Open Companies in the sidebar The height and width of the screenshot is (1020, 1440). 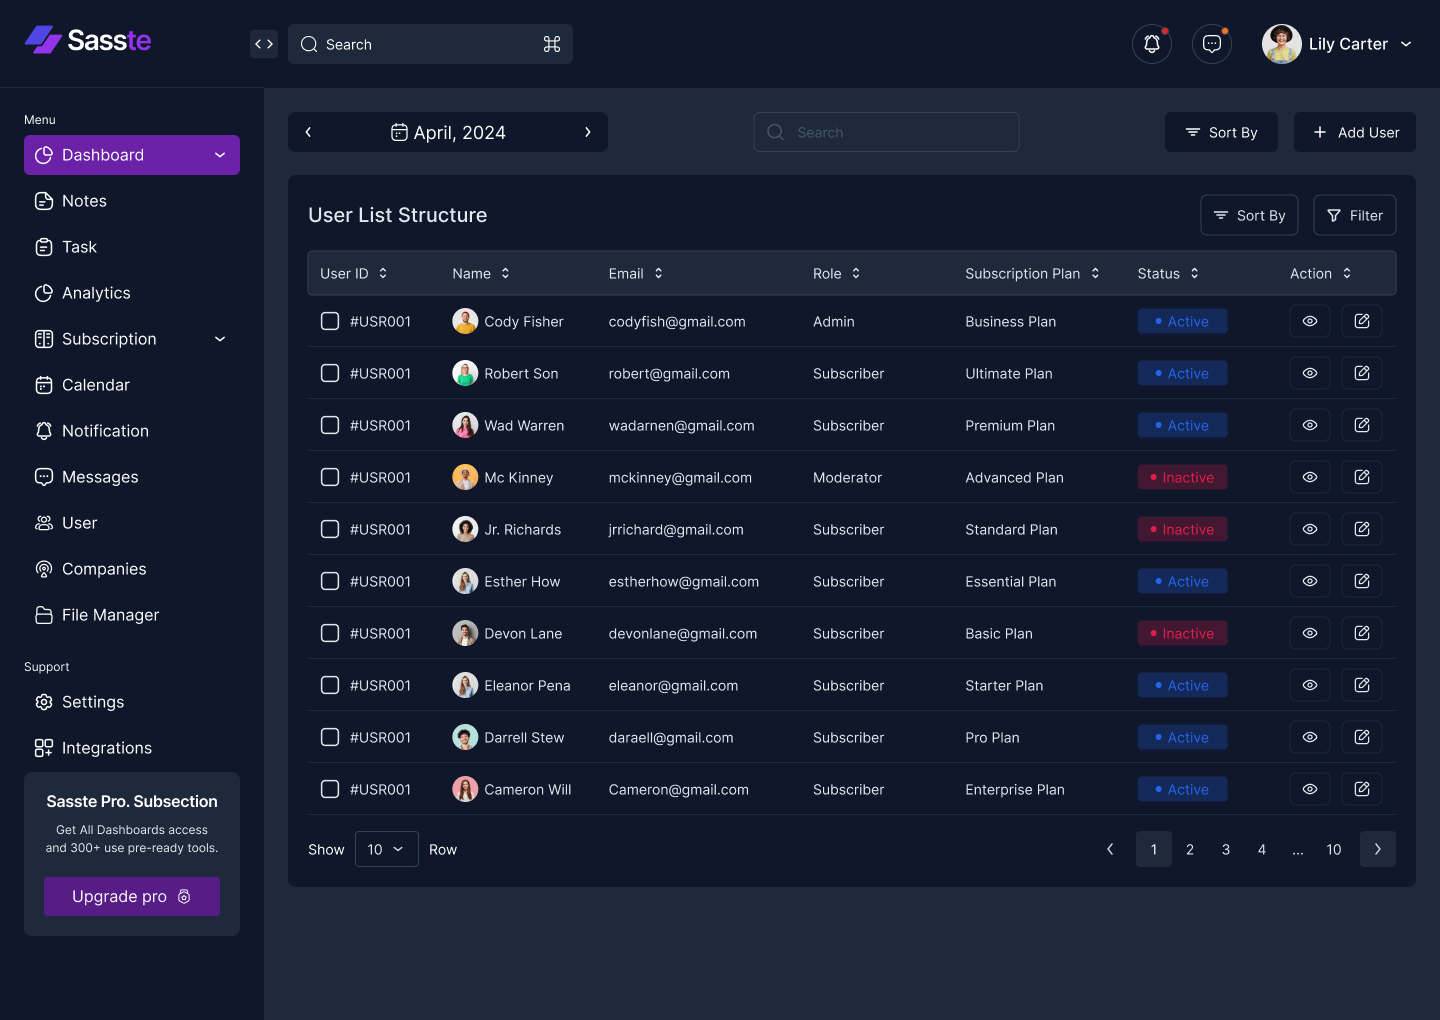[132, 569]
